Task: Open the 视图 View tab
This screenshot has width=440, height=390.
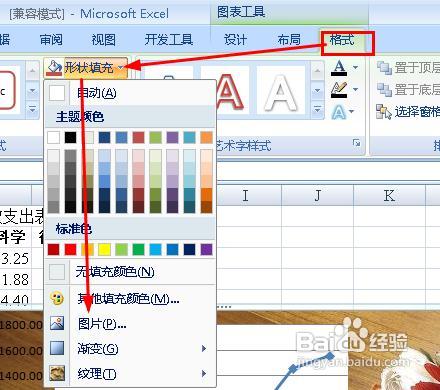Action: pos(104,40)
